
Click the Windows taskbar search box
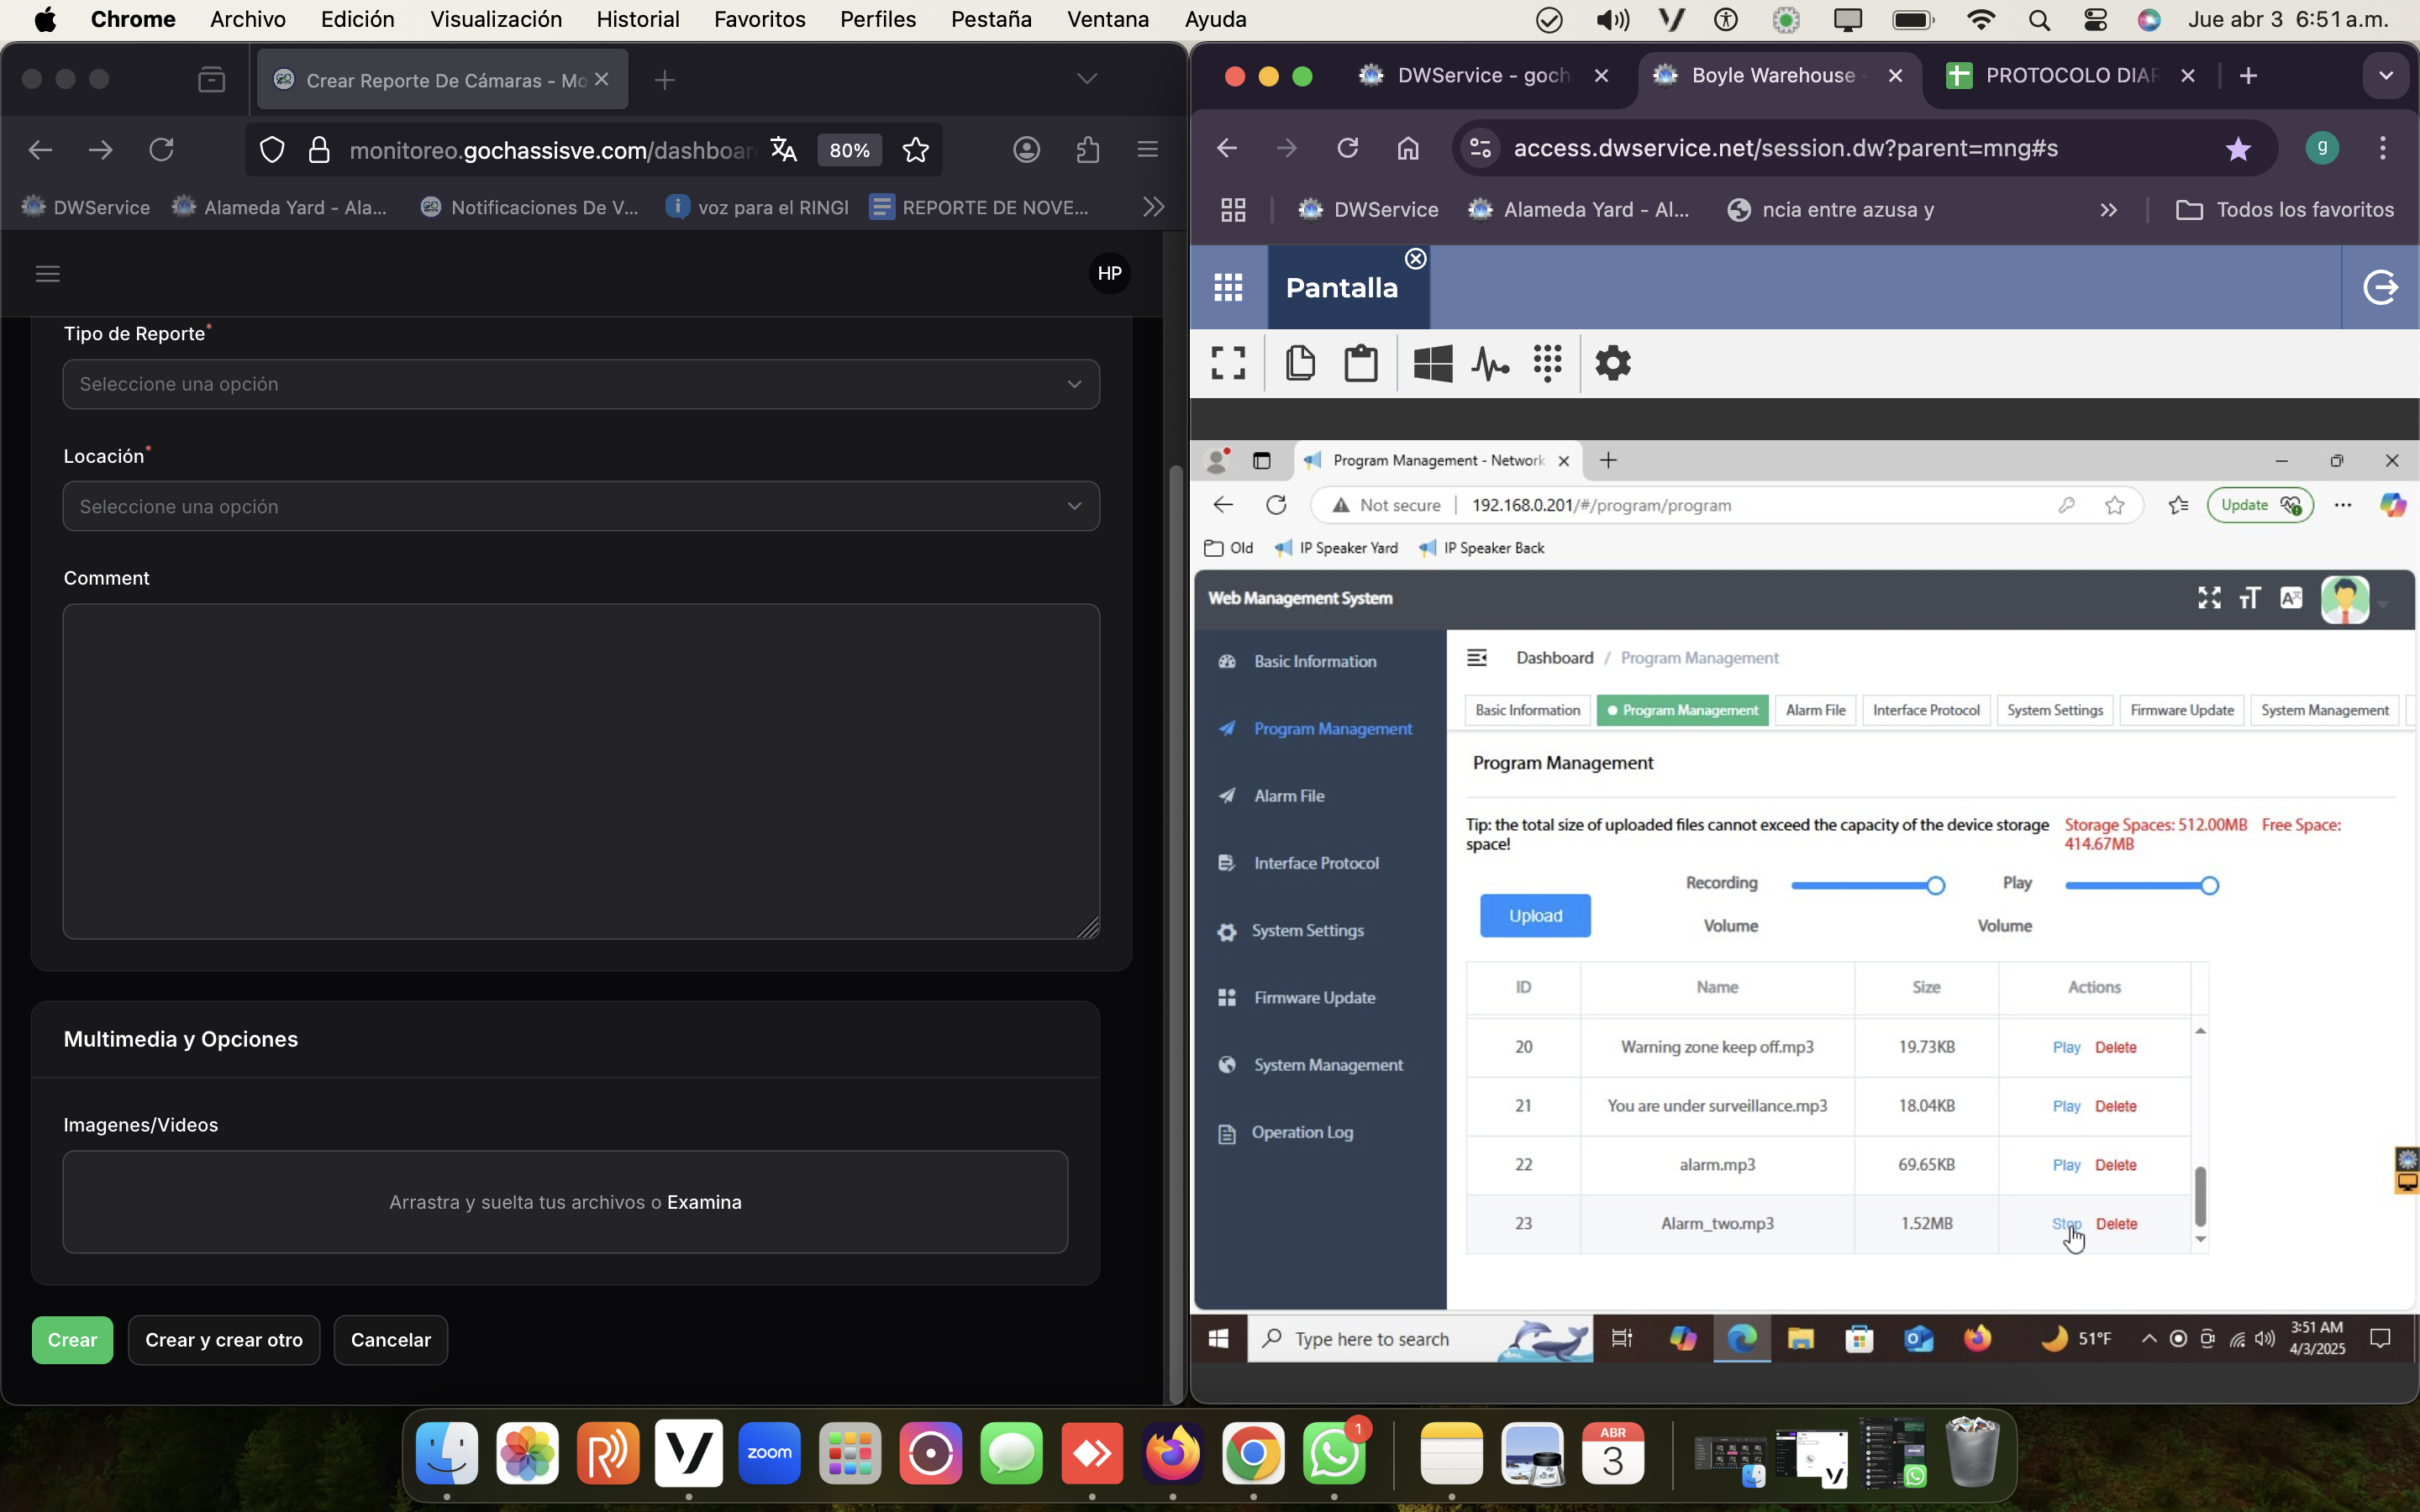tap(1420, 1338)
